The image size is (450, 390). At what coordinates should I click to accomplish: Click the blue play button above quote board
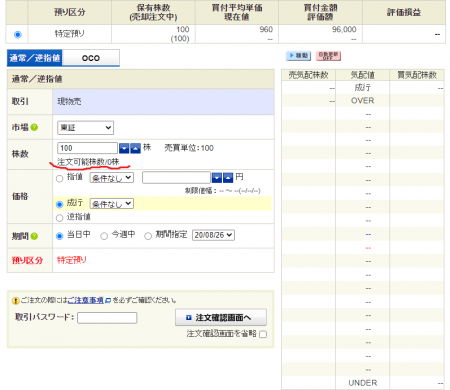[x=298, y=56]
